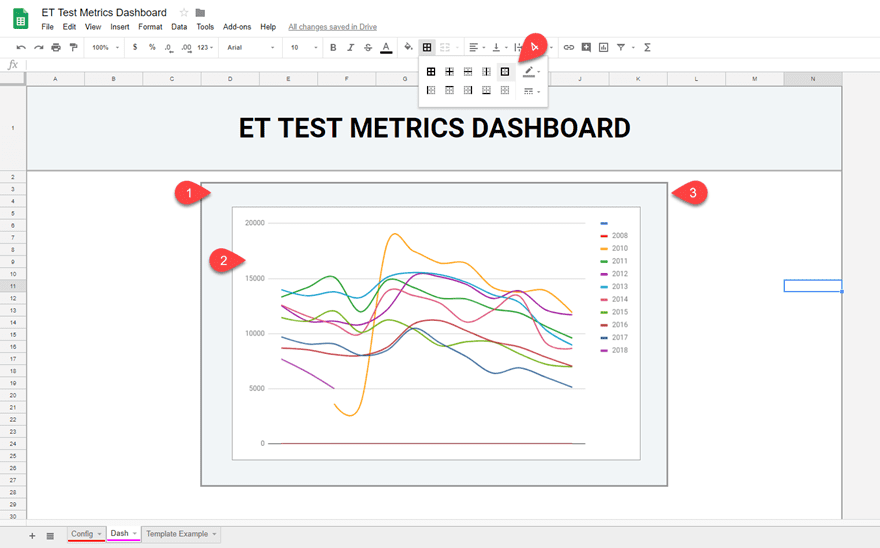Select column N header

coord(813,79)
